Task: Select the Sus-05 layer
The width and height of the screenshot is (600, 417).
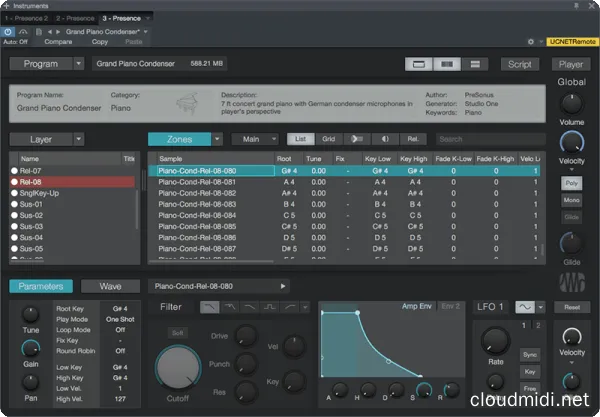Action: (73, 249)
